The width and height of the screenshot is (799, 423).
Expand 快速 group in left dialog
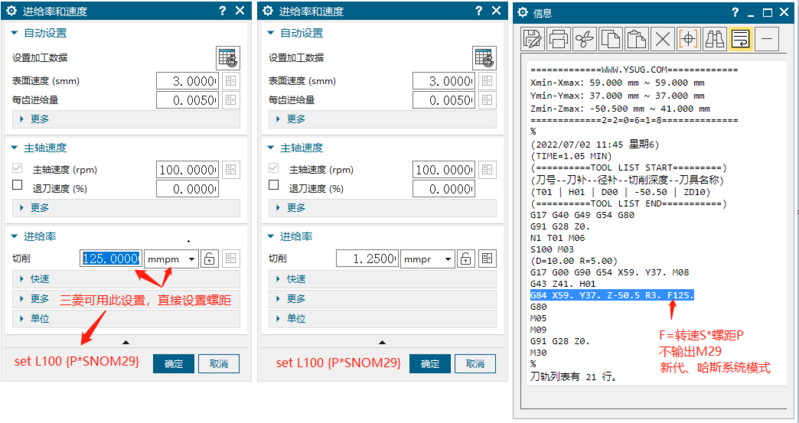pyautogui.click(x=126, y=279)
